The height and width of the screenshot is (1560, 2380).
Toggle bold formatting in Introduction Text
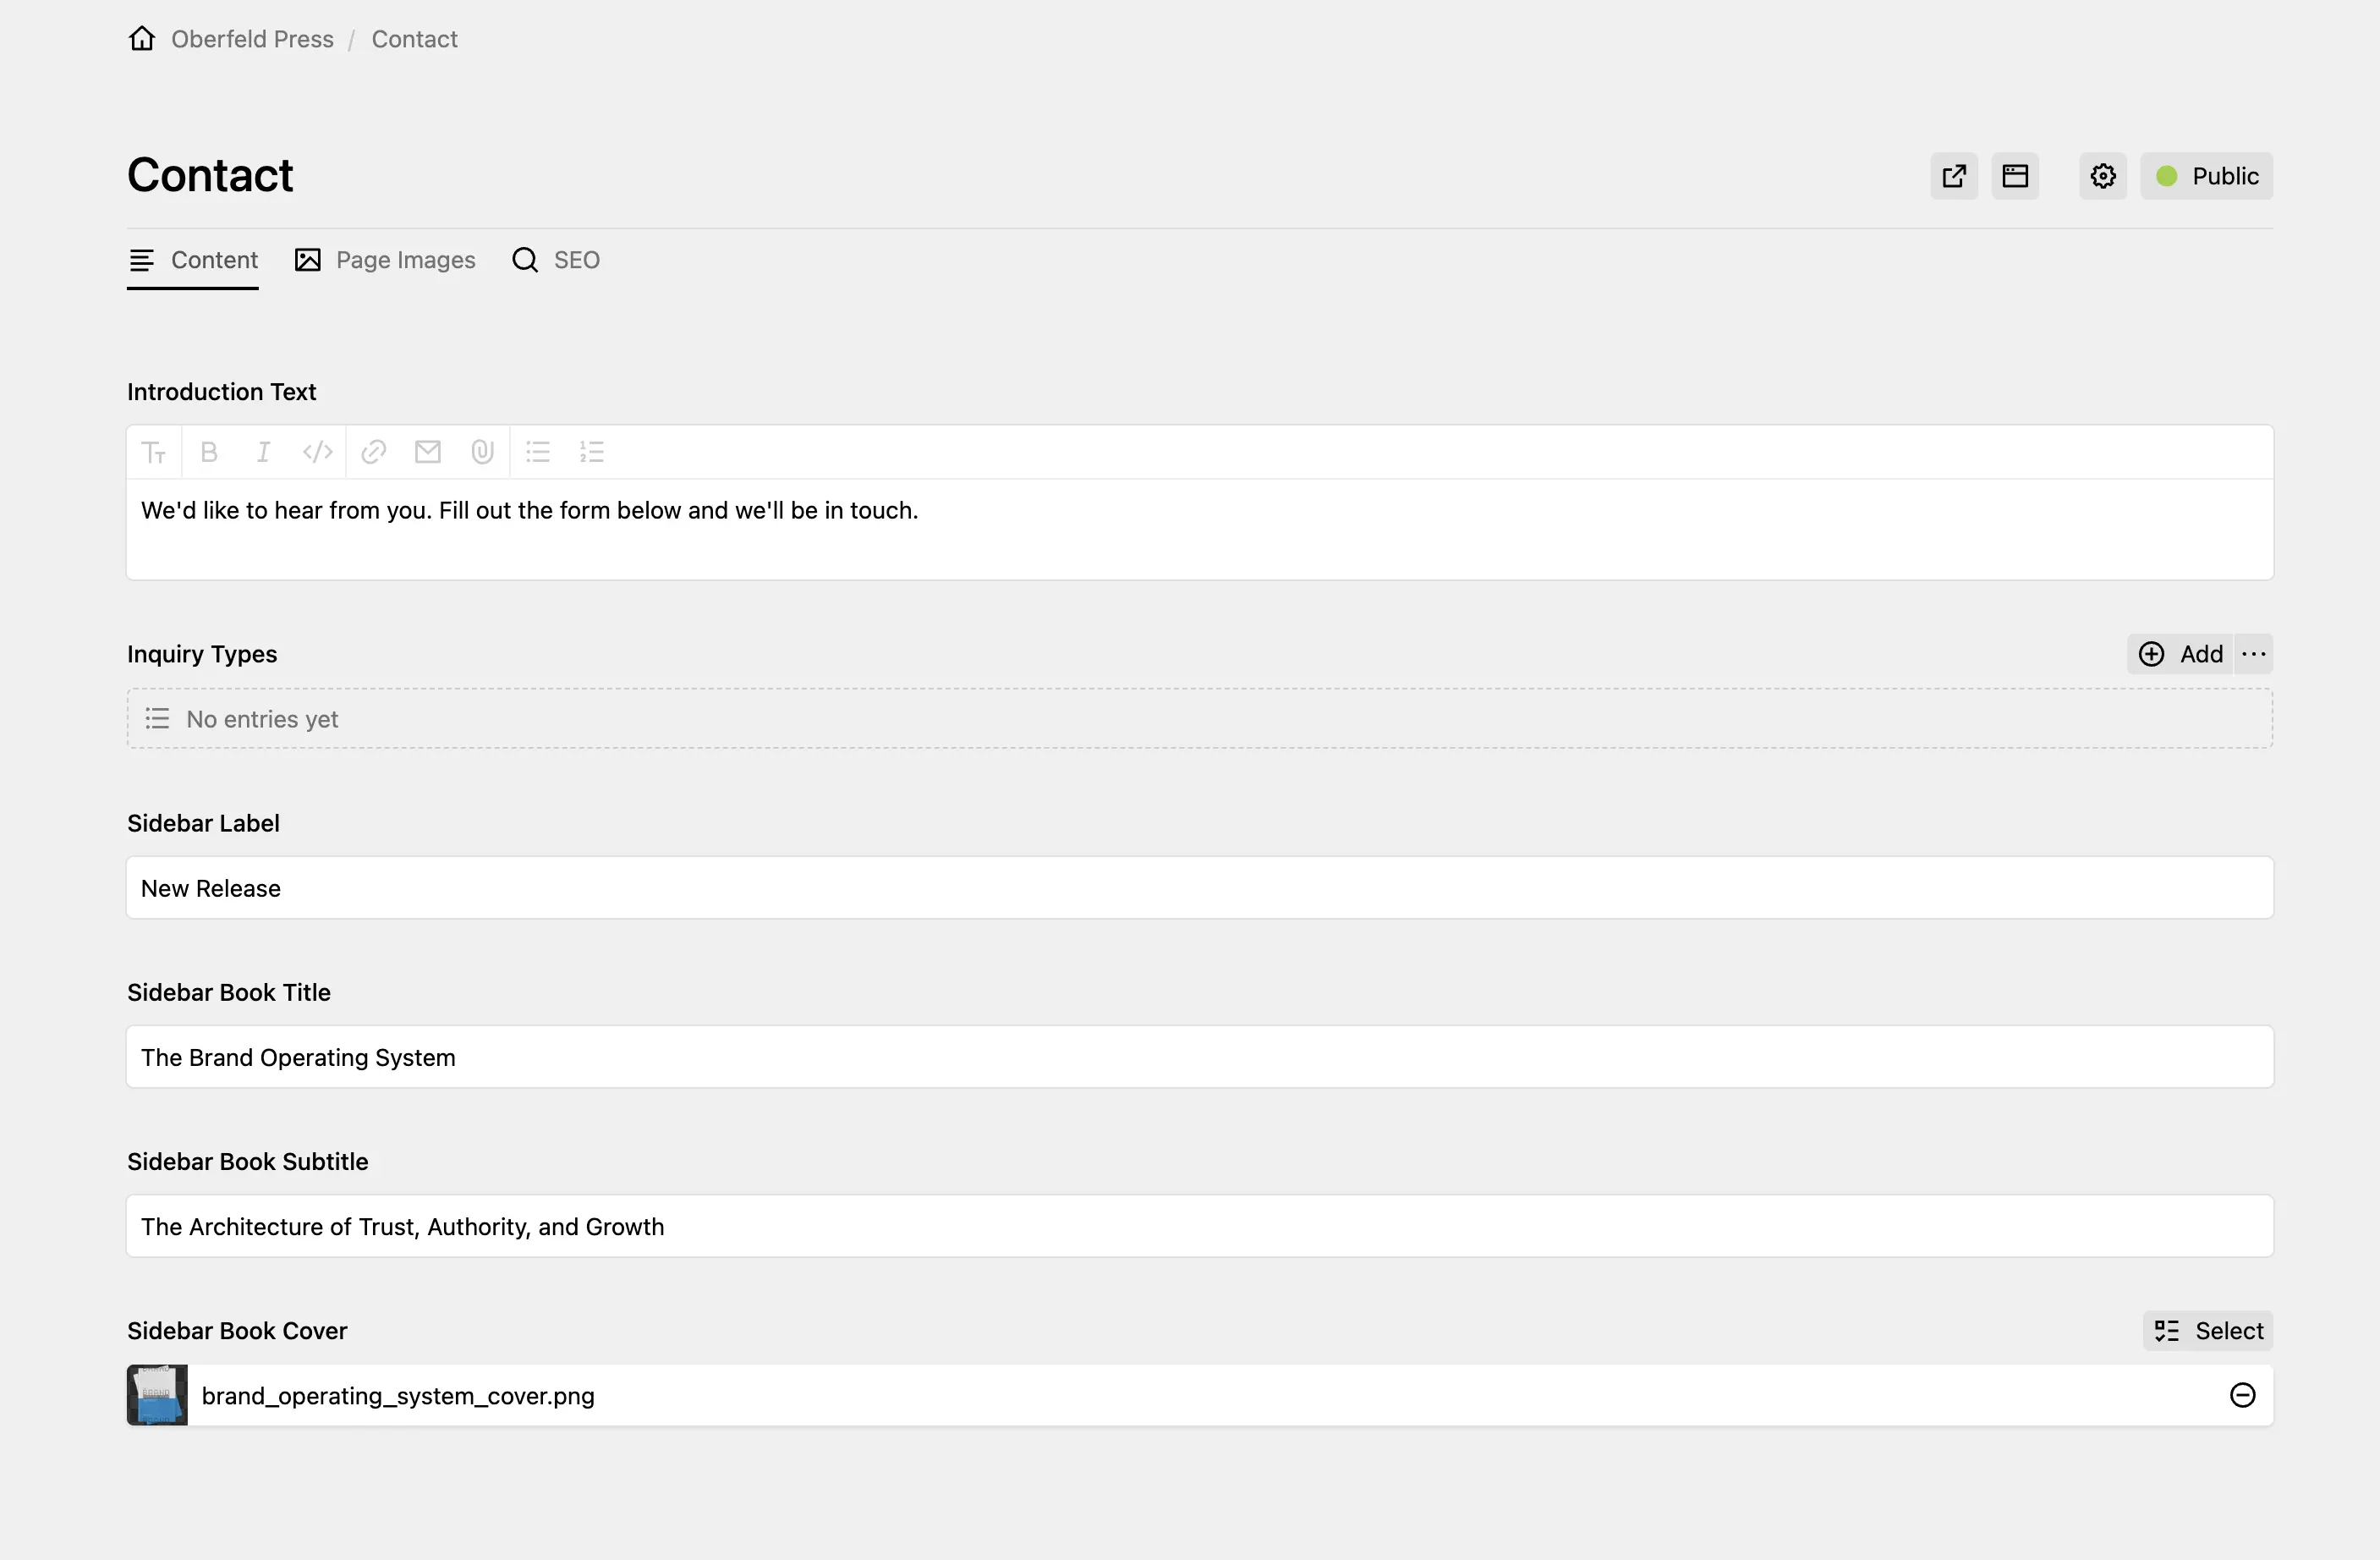coord(209,452)
